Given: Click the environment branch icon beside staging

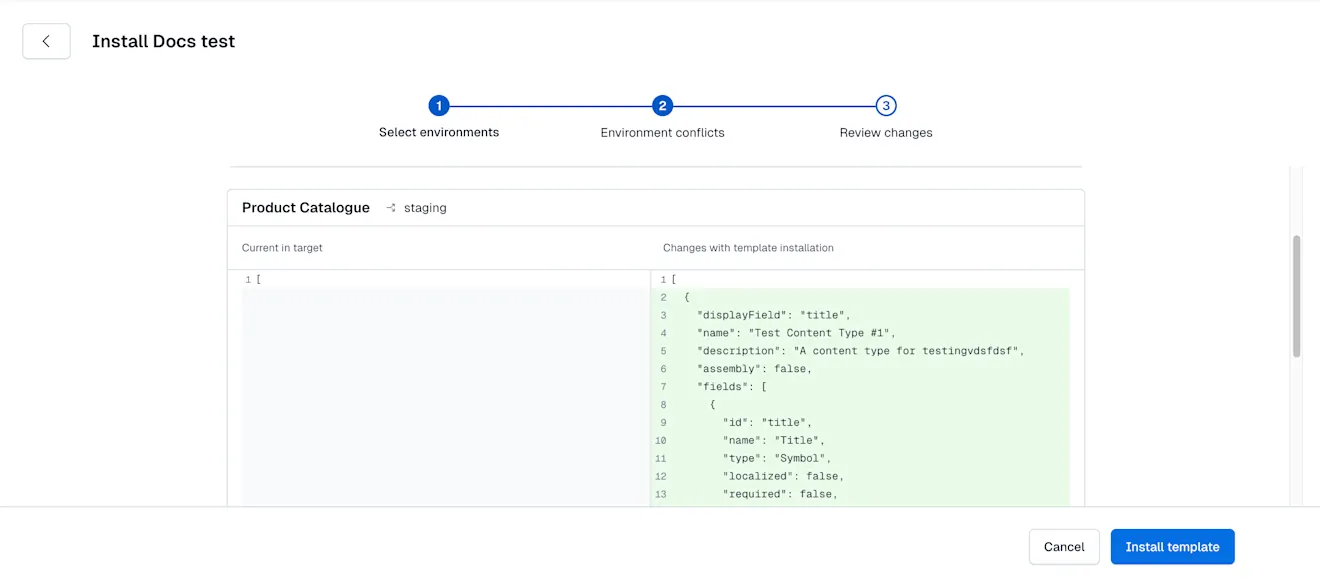Looking at the screenshot, I should tap(390, 207).
